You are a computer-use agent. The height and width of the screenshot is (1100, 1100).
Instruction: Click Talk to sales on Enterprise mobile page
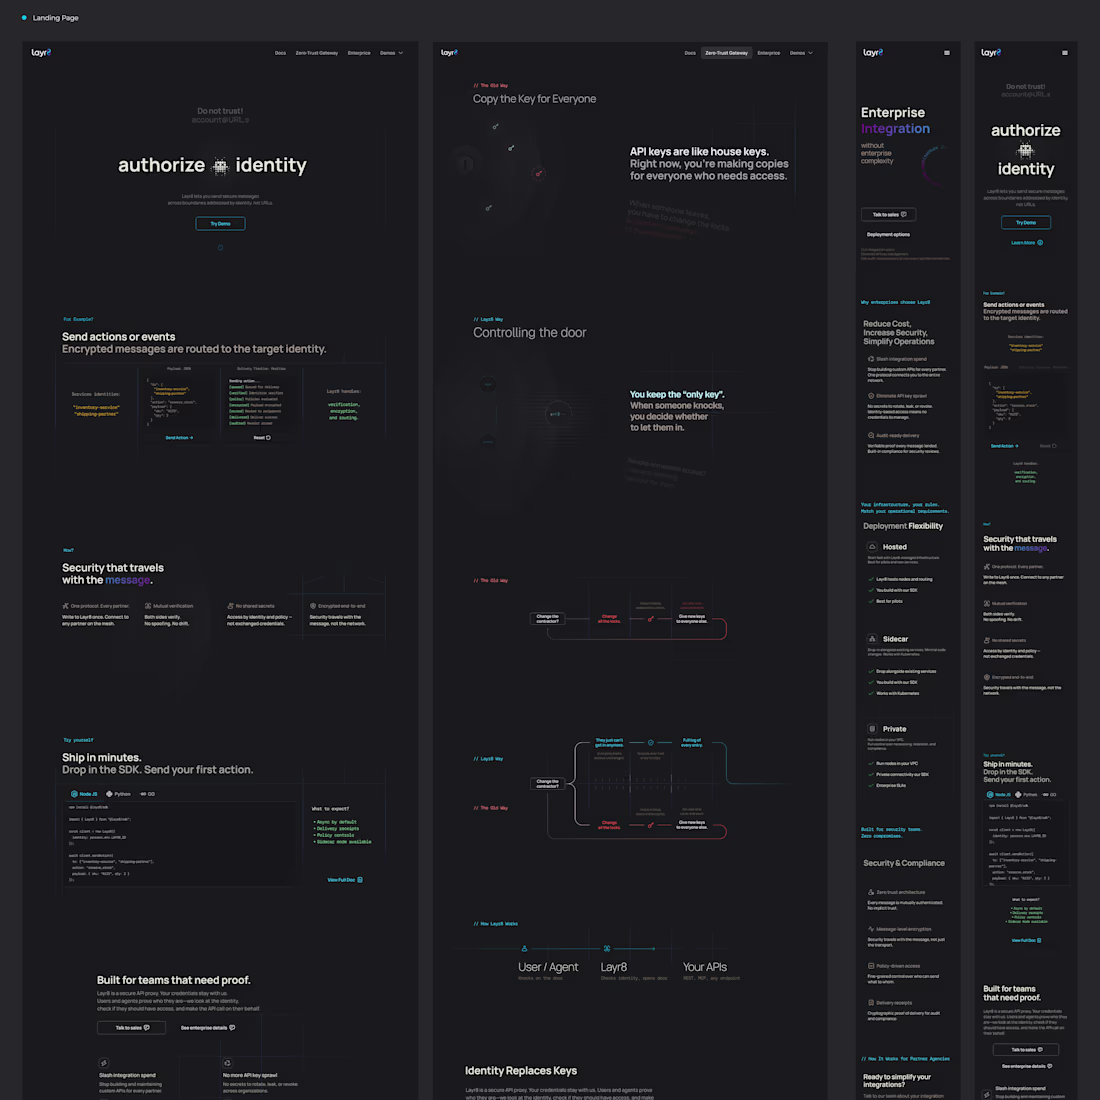888,214
